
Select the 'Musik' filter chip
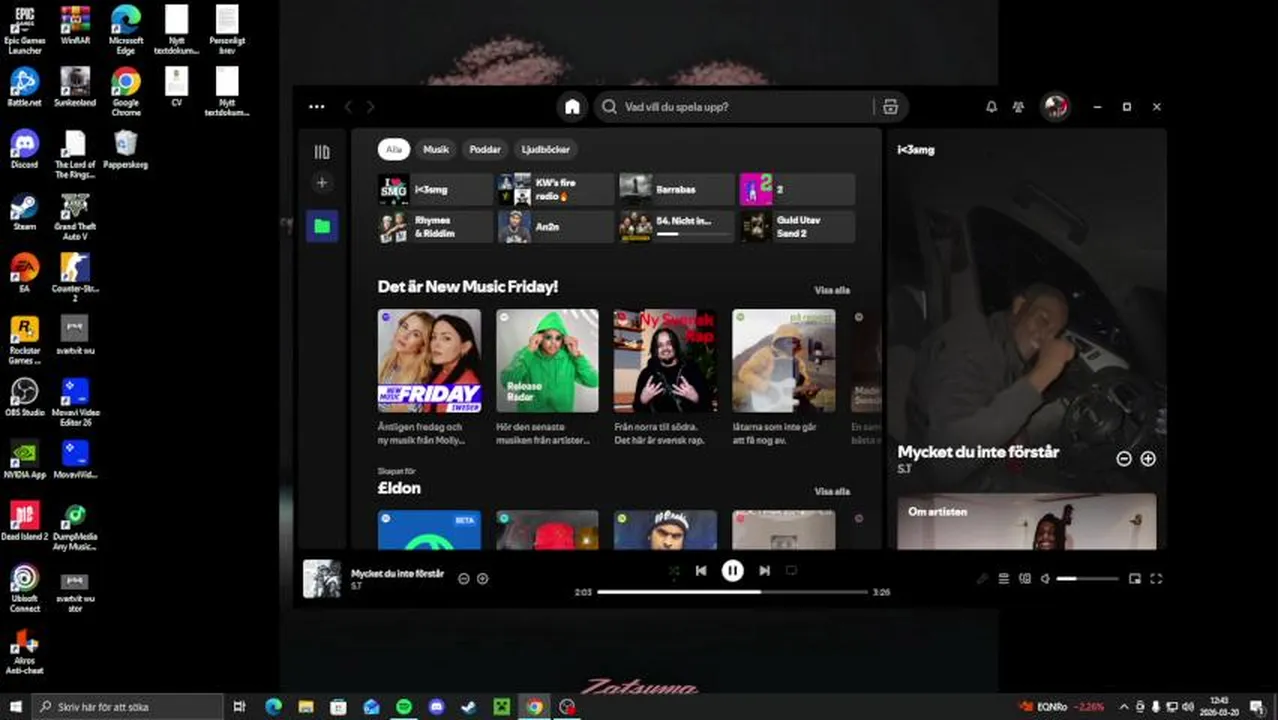436,149
